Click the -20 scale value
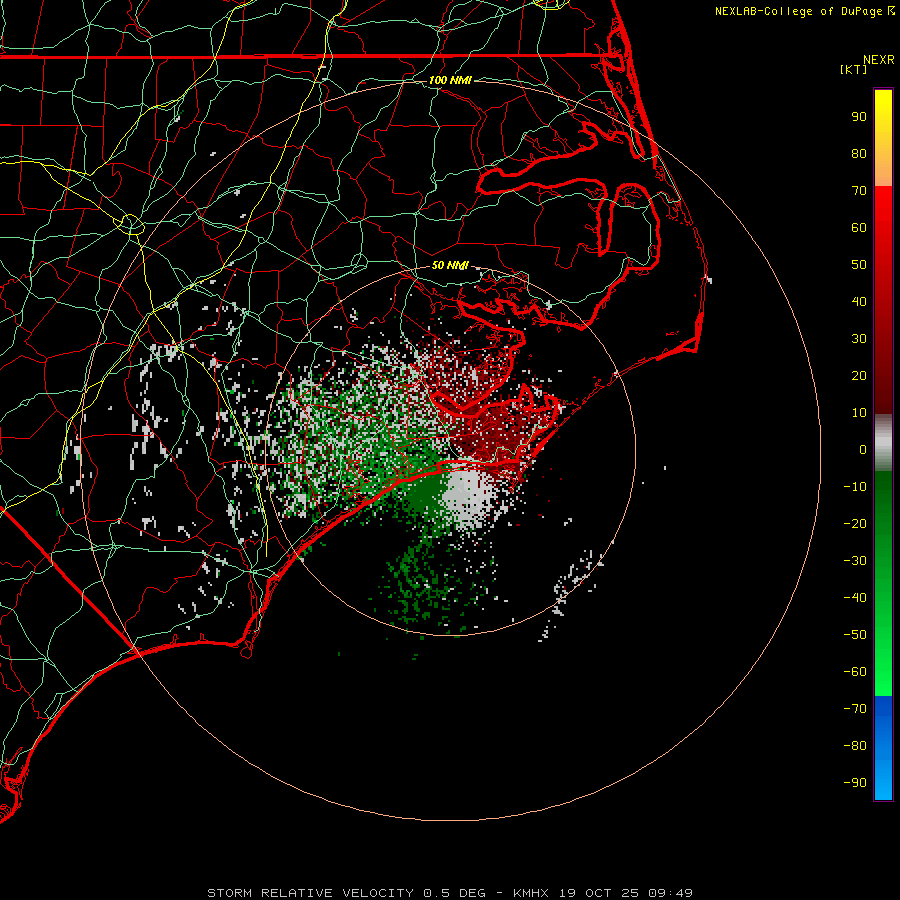 point(855,524)
